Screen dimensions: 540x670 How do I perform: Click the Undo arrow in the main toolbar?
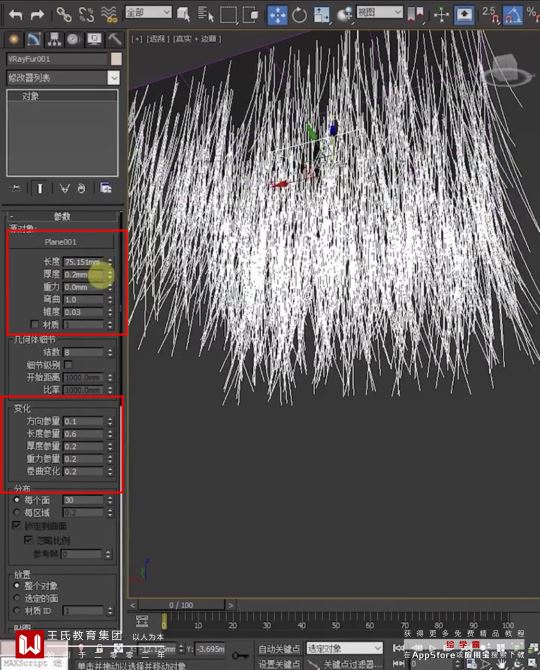(x=15, y=15)
